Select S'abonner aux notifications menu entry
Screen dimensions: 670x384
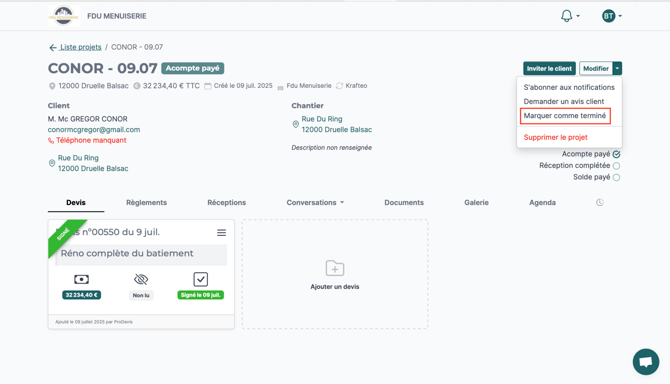(569, 87)
